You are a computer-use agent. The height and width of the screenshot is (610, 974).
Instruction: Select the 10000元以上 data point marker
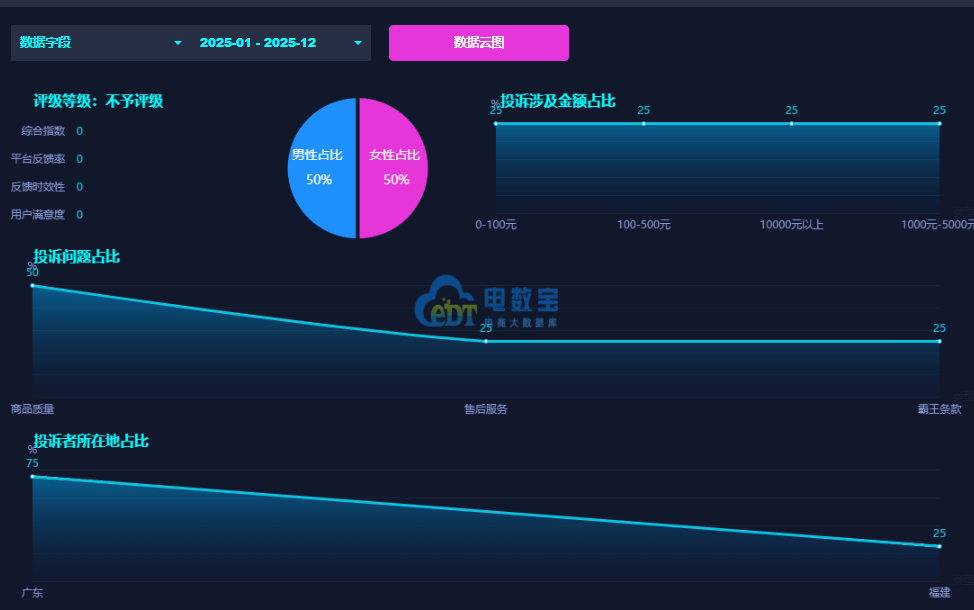pyautogui.click(x=791, y=124)
